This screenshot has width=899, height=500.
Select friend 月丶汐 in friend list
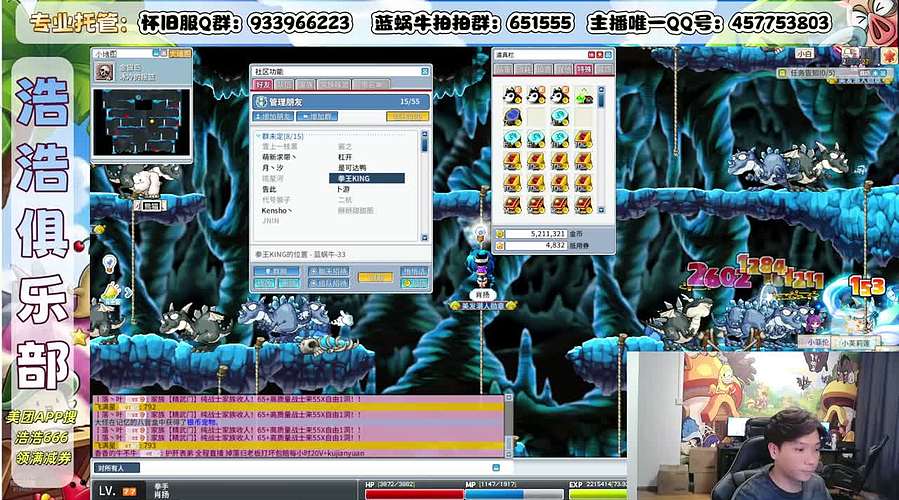[x=272, y=167]
